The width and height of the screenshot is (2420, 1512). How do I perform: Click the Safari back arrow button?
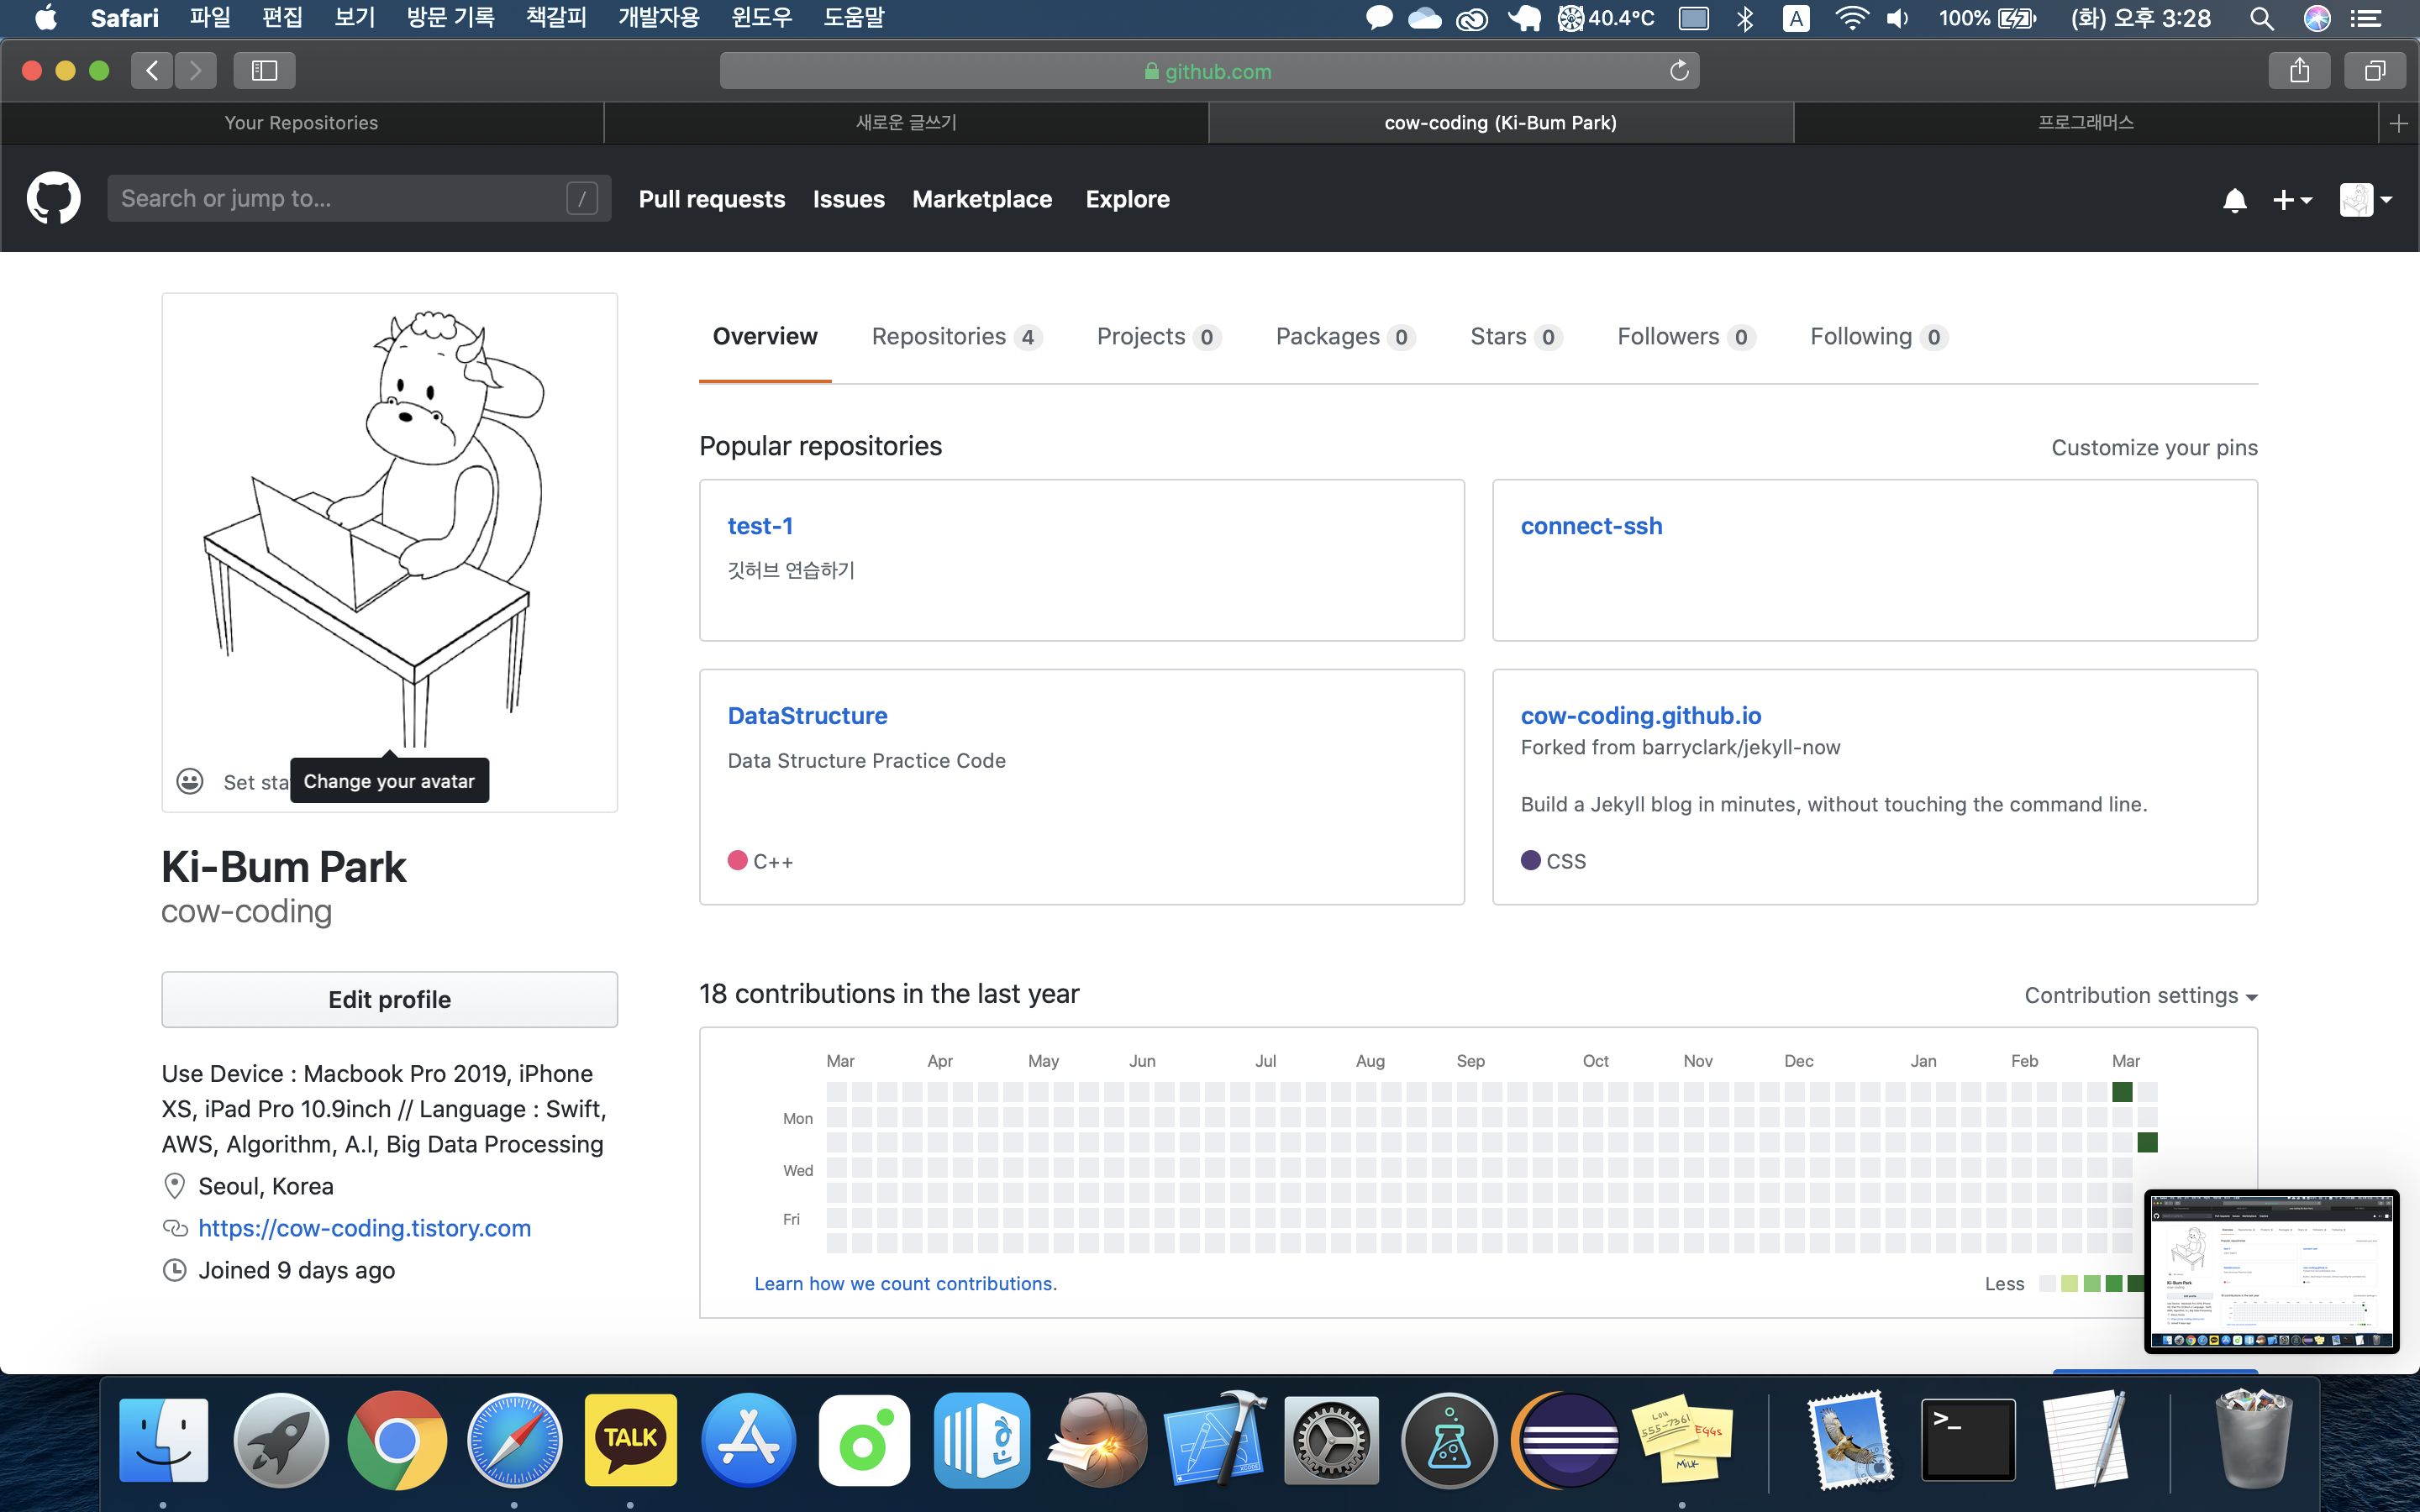(x=152, y=70)
